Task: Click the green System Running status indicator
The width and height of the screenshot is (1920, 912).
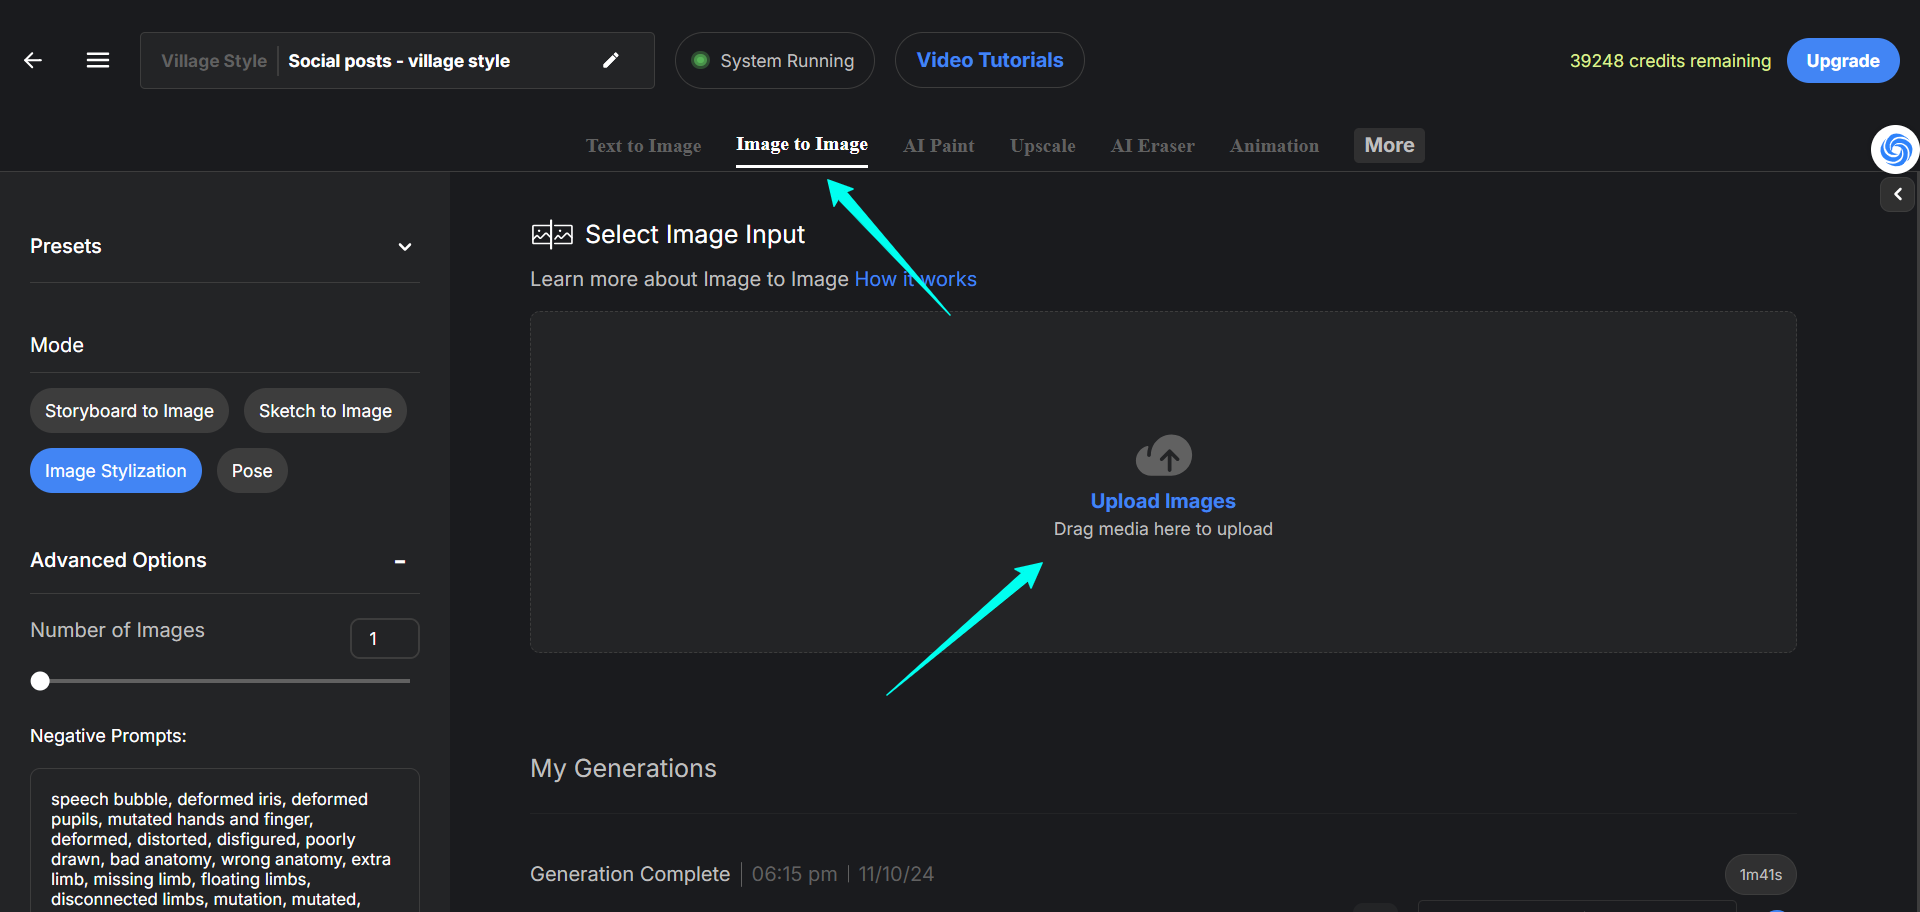Action: click(x=700, y=60)
